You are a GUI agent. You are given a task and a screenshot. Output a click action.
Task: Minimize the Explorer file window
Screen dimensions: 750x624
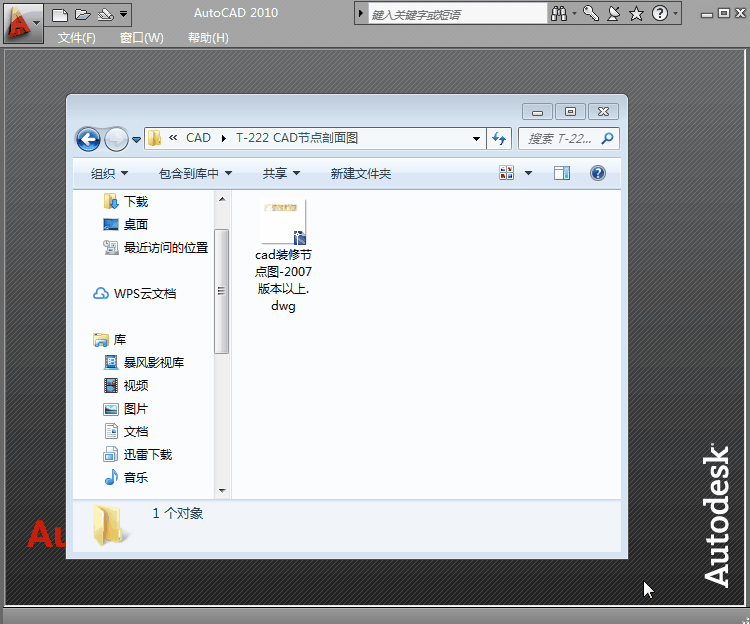(x=538, y=112)
